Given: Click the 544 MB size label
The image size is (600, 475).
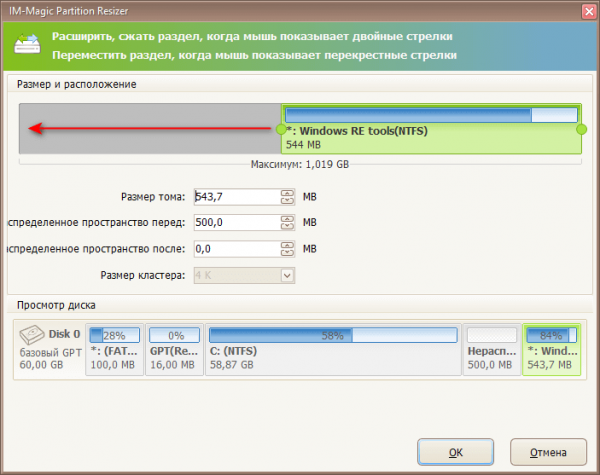Looking at the screenshot, I should click(303, 145).
